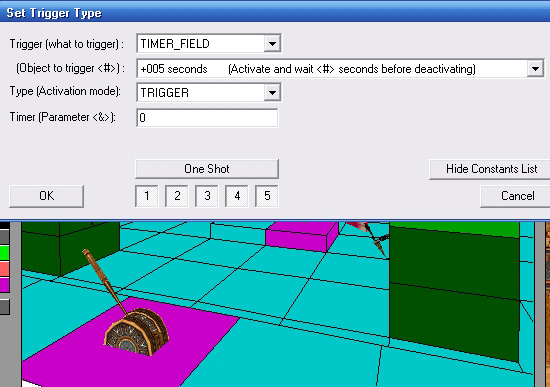Expand the Object to trigger dropdown arrow
Image resolution: width=550 pixels, height=387 pixels.
point(535,68)
